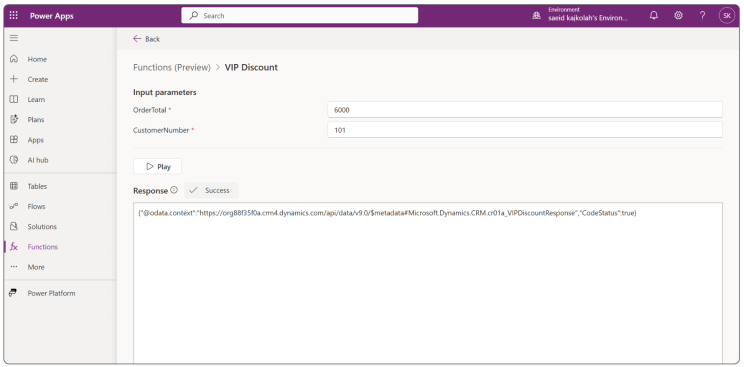Image resolution: width=744 pixels, height=367 pixels.
Task: Click the Learn book icon
Action: pos(14,99)
